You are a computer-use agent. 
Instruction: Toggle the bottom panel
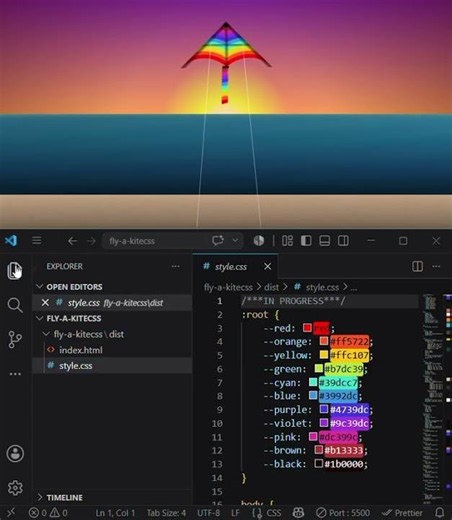tap(325, 240)
